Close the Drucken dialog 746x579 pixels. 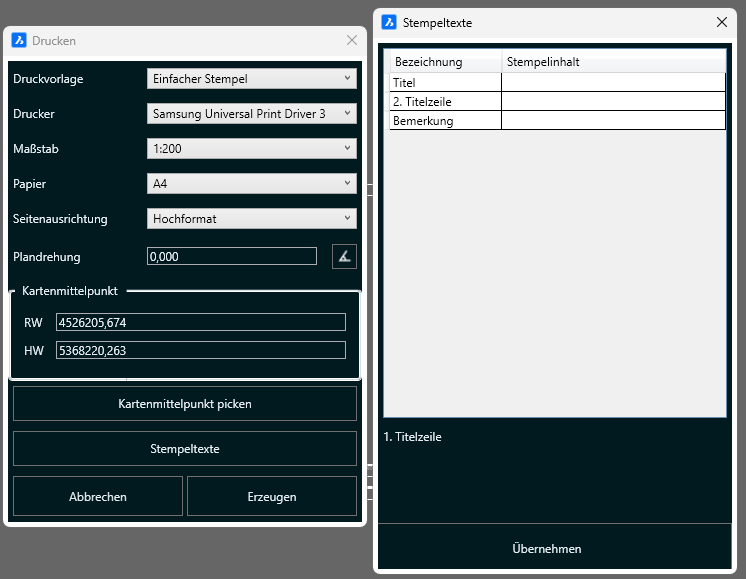pyautogui.click(x=351, y=41)
